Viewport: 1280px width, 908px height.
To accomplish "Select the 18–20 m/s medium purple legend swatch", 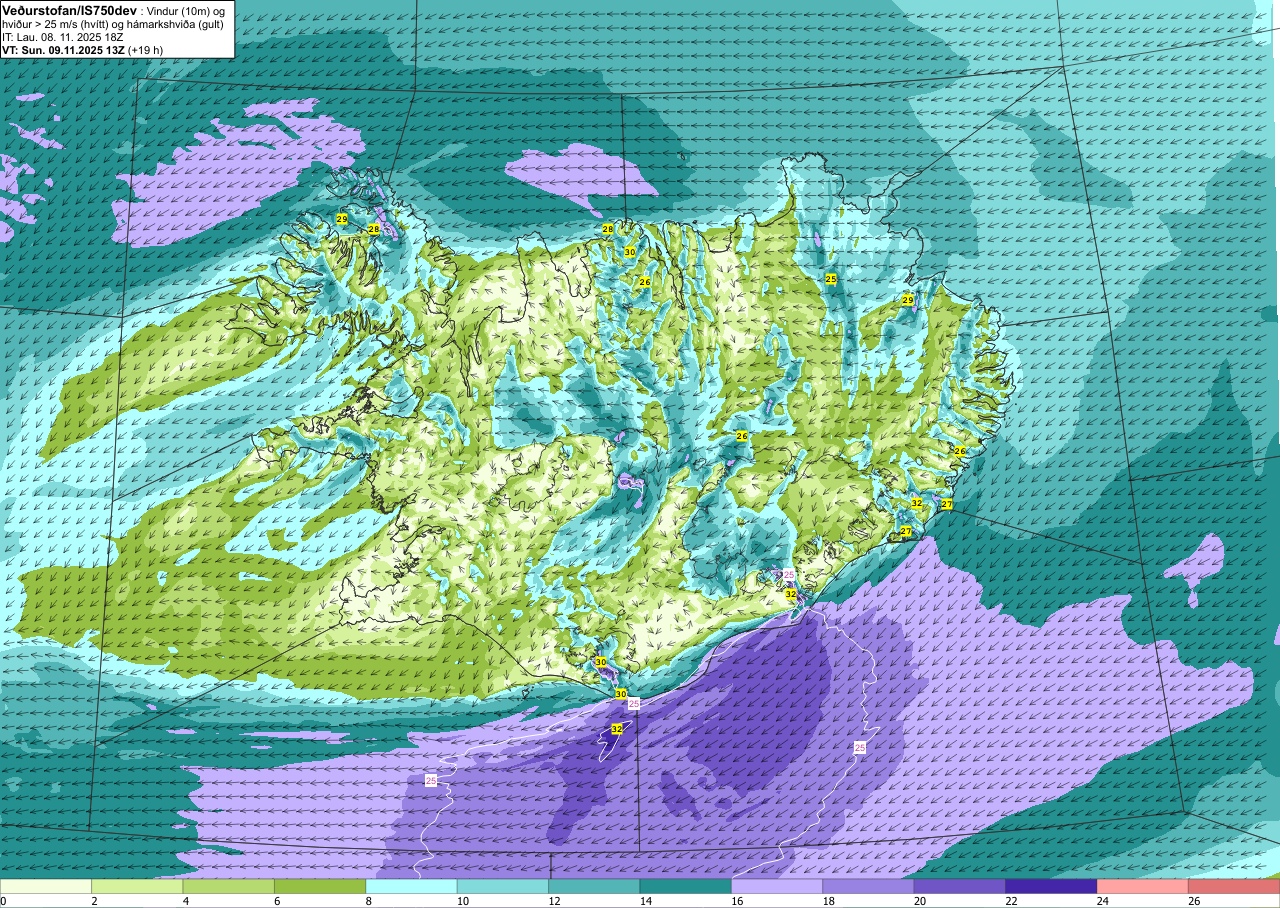I will pos(868,886).
